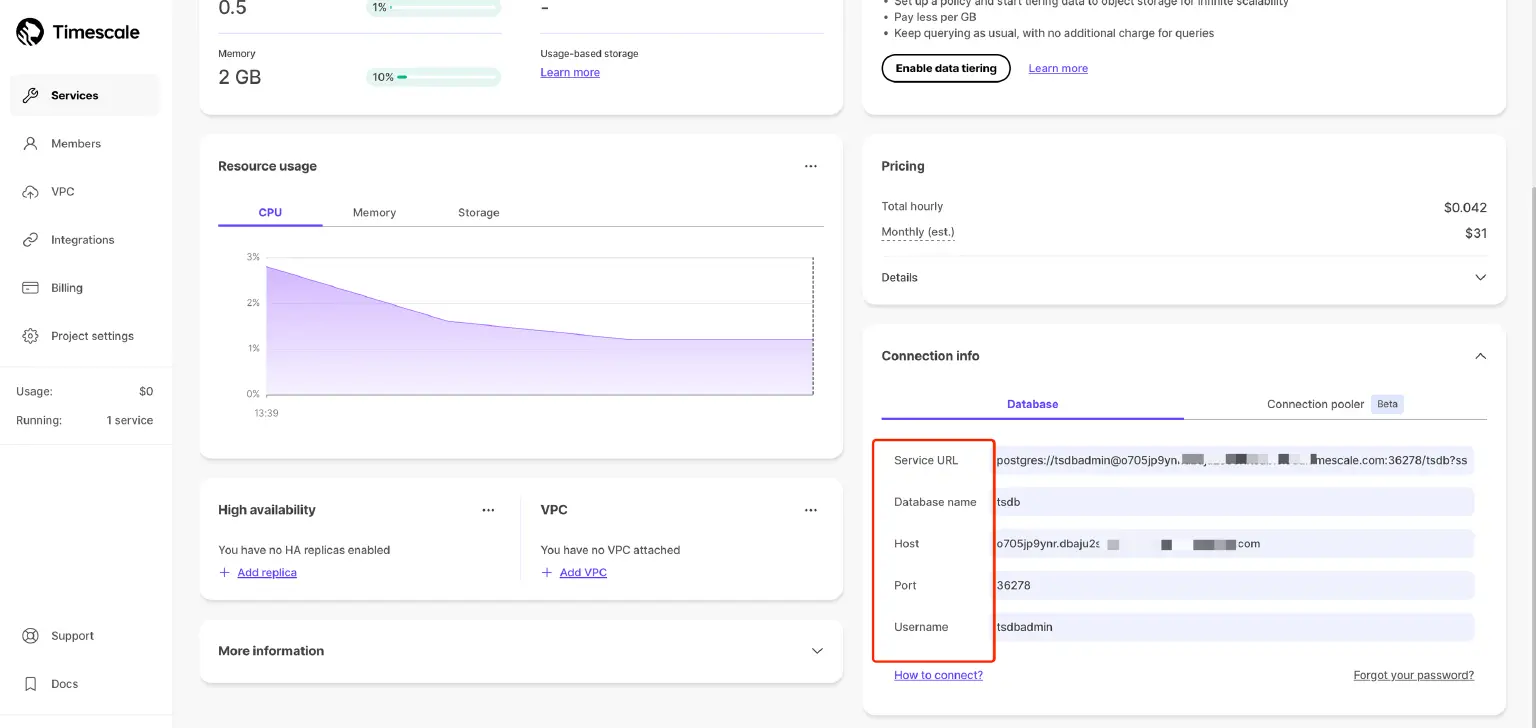Open Resource usage three-dot menu
The image size is (1536, 728).
811,166
